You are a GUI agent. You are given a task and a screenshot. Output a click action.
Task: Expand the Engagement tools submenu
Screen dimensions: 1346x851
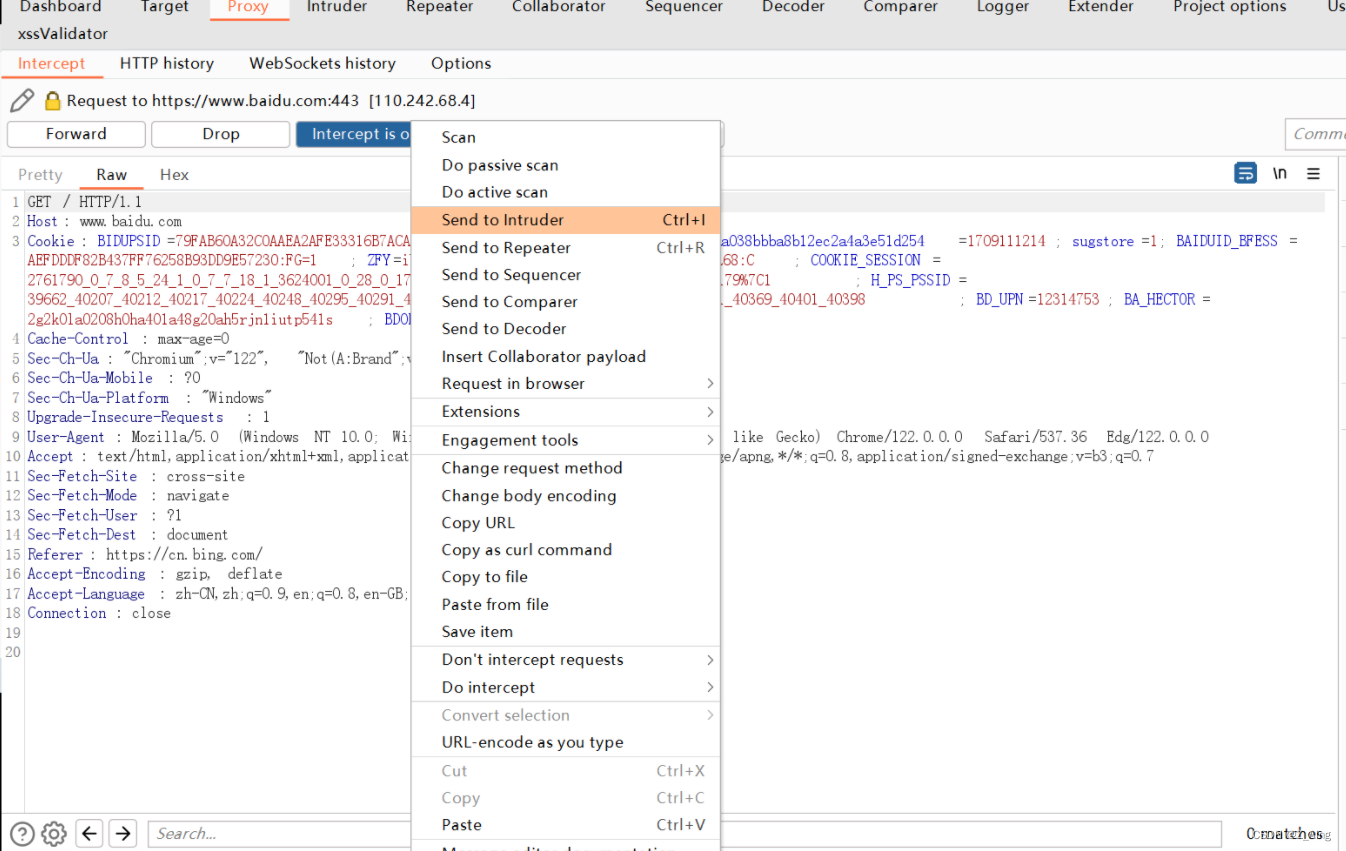[x=510, y=440]
